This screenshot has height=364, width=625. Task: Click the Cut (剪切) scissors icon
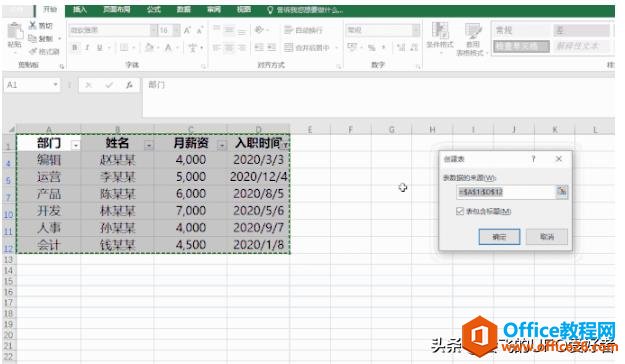coord(33,25)
